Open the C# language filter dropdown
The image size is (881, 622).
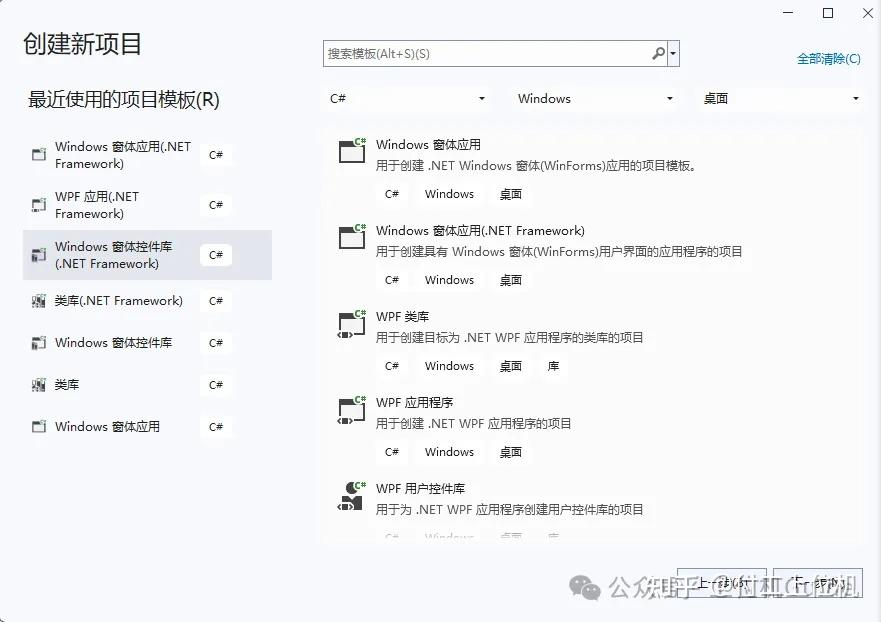pos(407,98)
